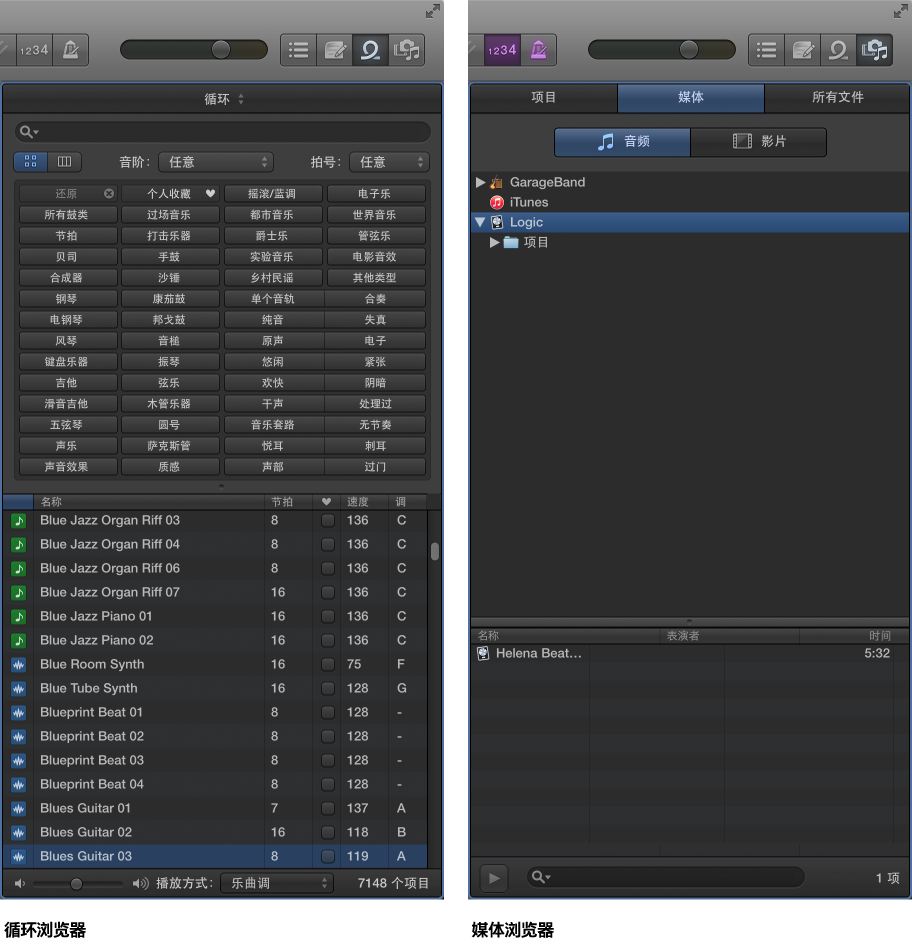Expand the GarageBand disclosure triangle
This screenshot has width=912, height=948.
481,182
